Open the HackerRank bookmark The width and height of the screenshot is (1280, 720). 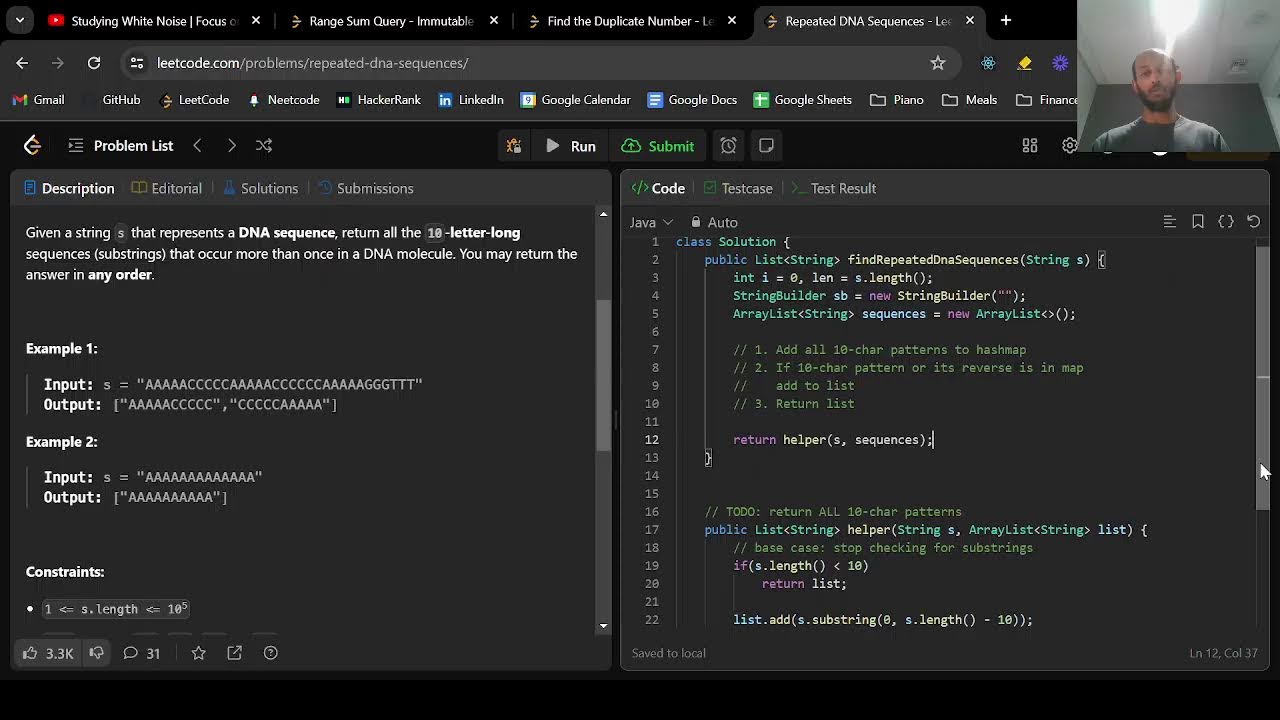click(x=379, y=100)
